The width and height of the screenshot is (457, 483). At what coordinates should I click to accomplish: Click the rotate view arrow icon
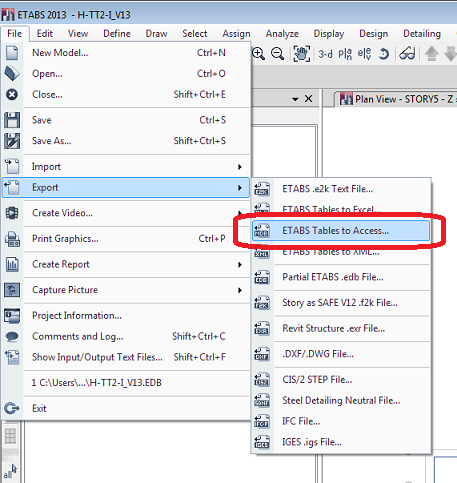384,54
